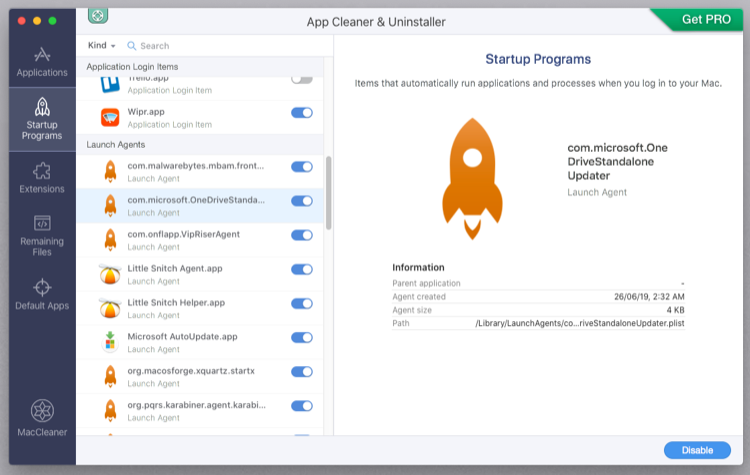Click the 4 KB agent size value
This screenshot has height=475, width=750.
click(x=675, y=310)
